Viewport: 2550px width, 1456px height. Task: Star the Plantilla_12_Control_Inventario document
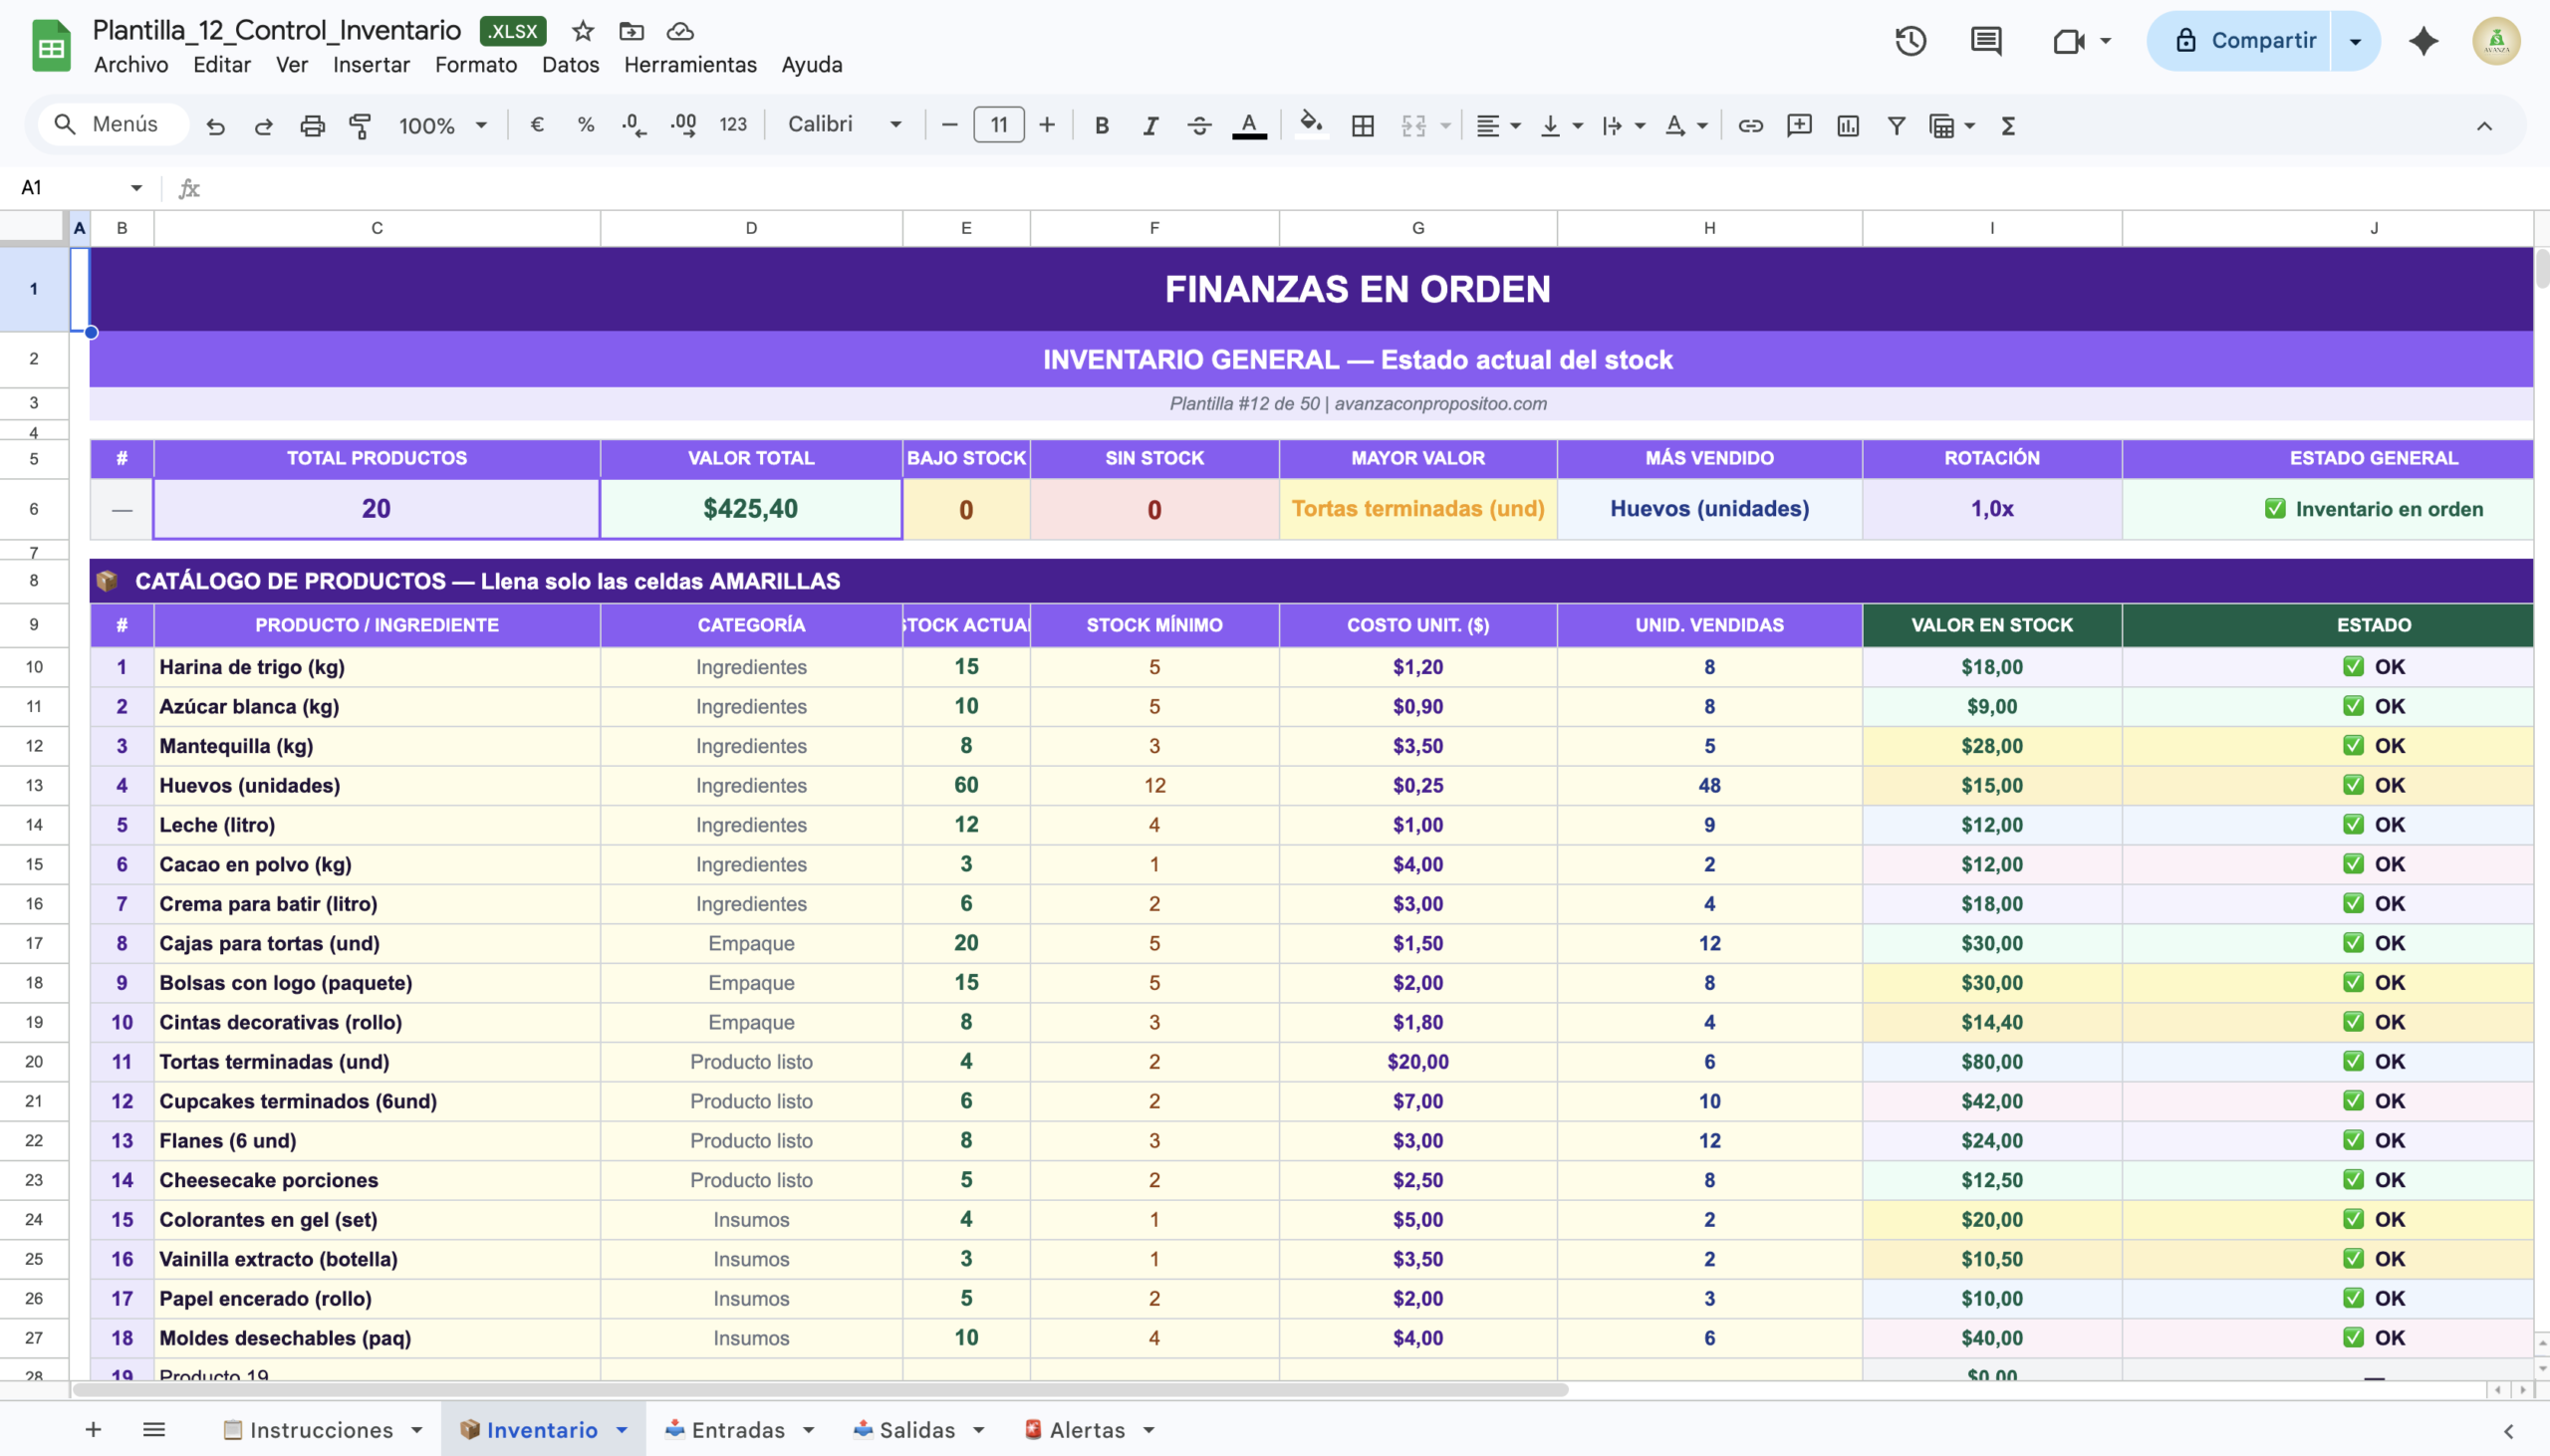pos(583,31)
